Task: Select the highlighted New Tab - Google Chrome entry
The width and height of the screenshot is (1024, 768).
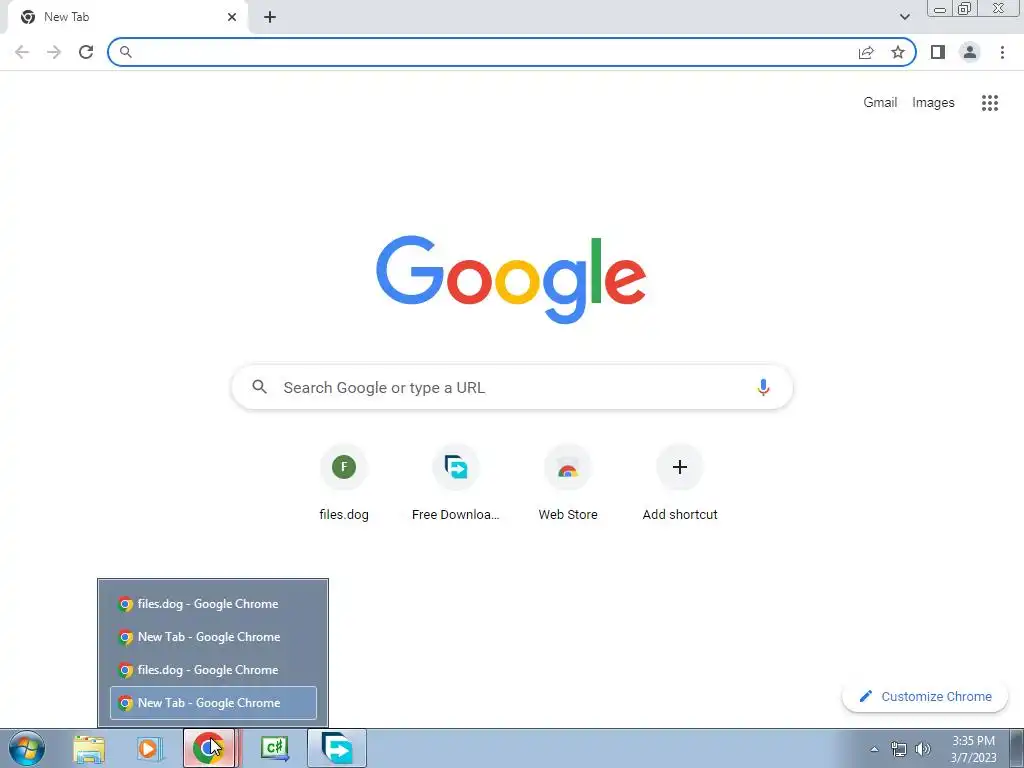Action: 214,703
